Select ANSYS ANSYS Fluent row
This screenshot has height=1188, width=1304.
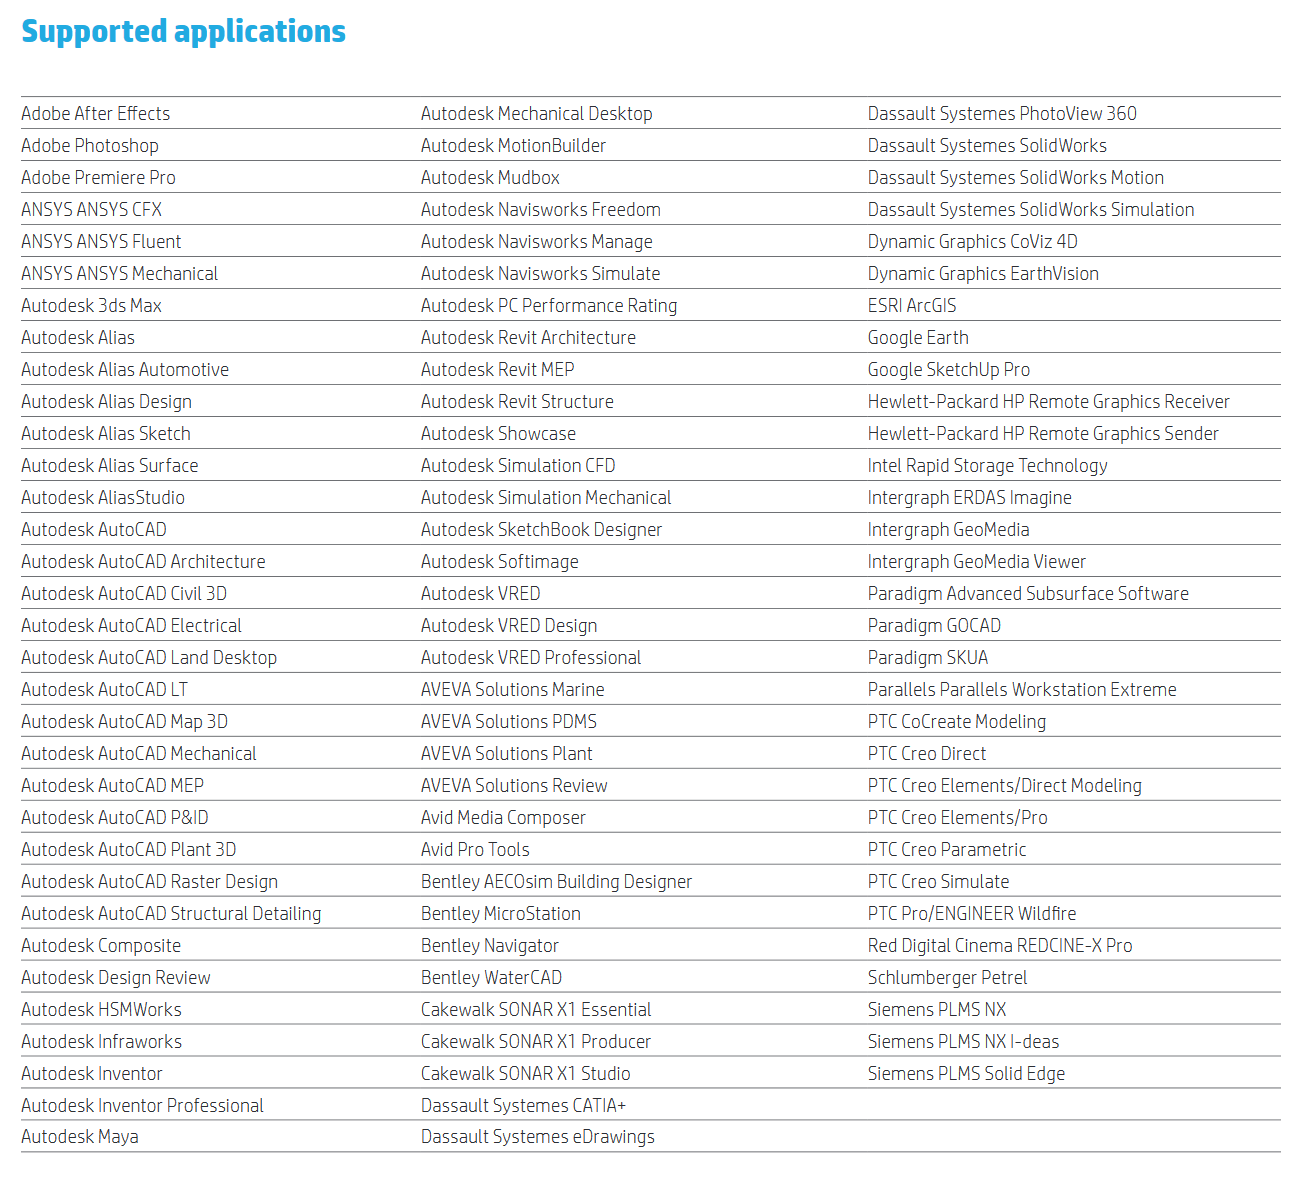tap(101, 242)
